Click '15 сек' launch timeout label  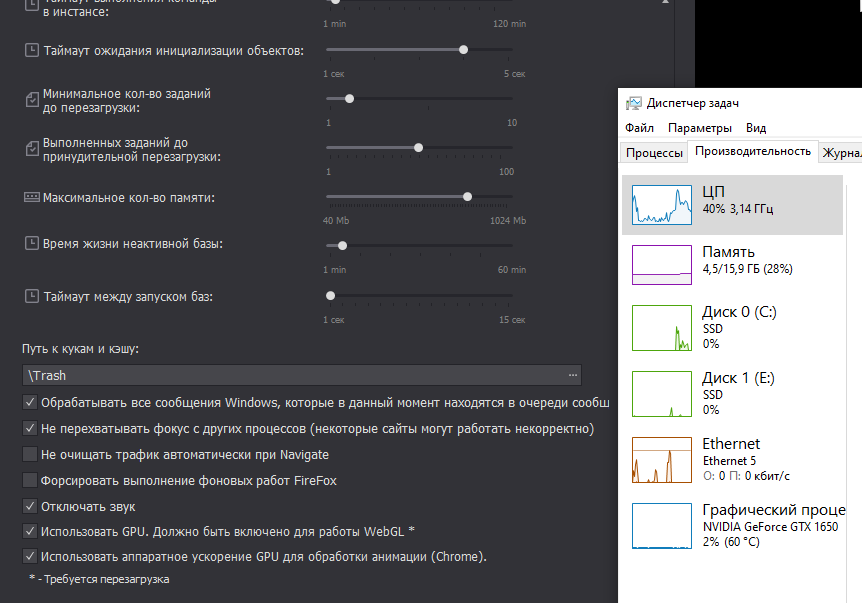tap(512, 320)
